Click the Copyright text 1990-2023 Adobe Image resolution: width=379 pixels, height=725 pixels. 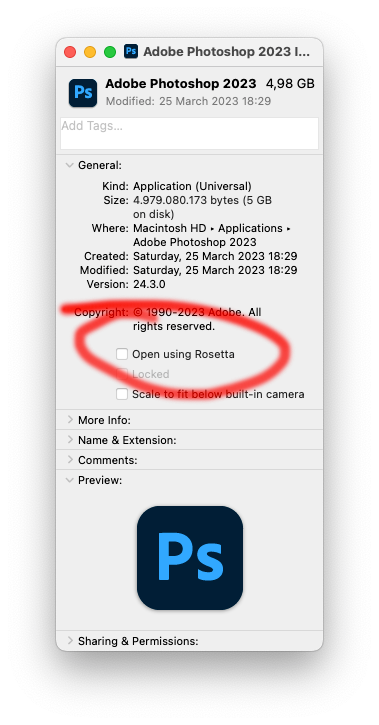(x=197, y=319)
